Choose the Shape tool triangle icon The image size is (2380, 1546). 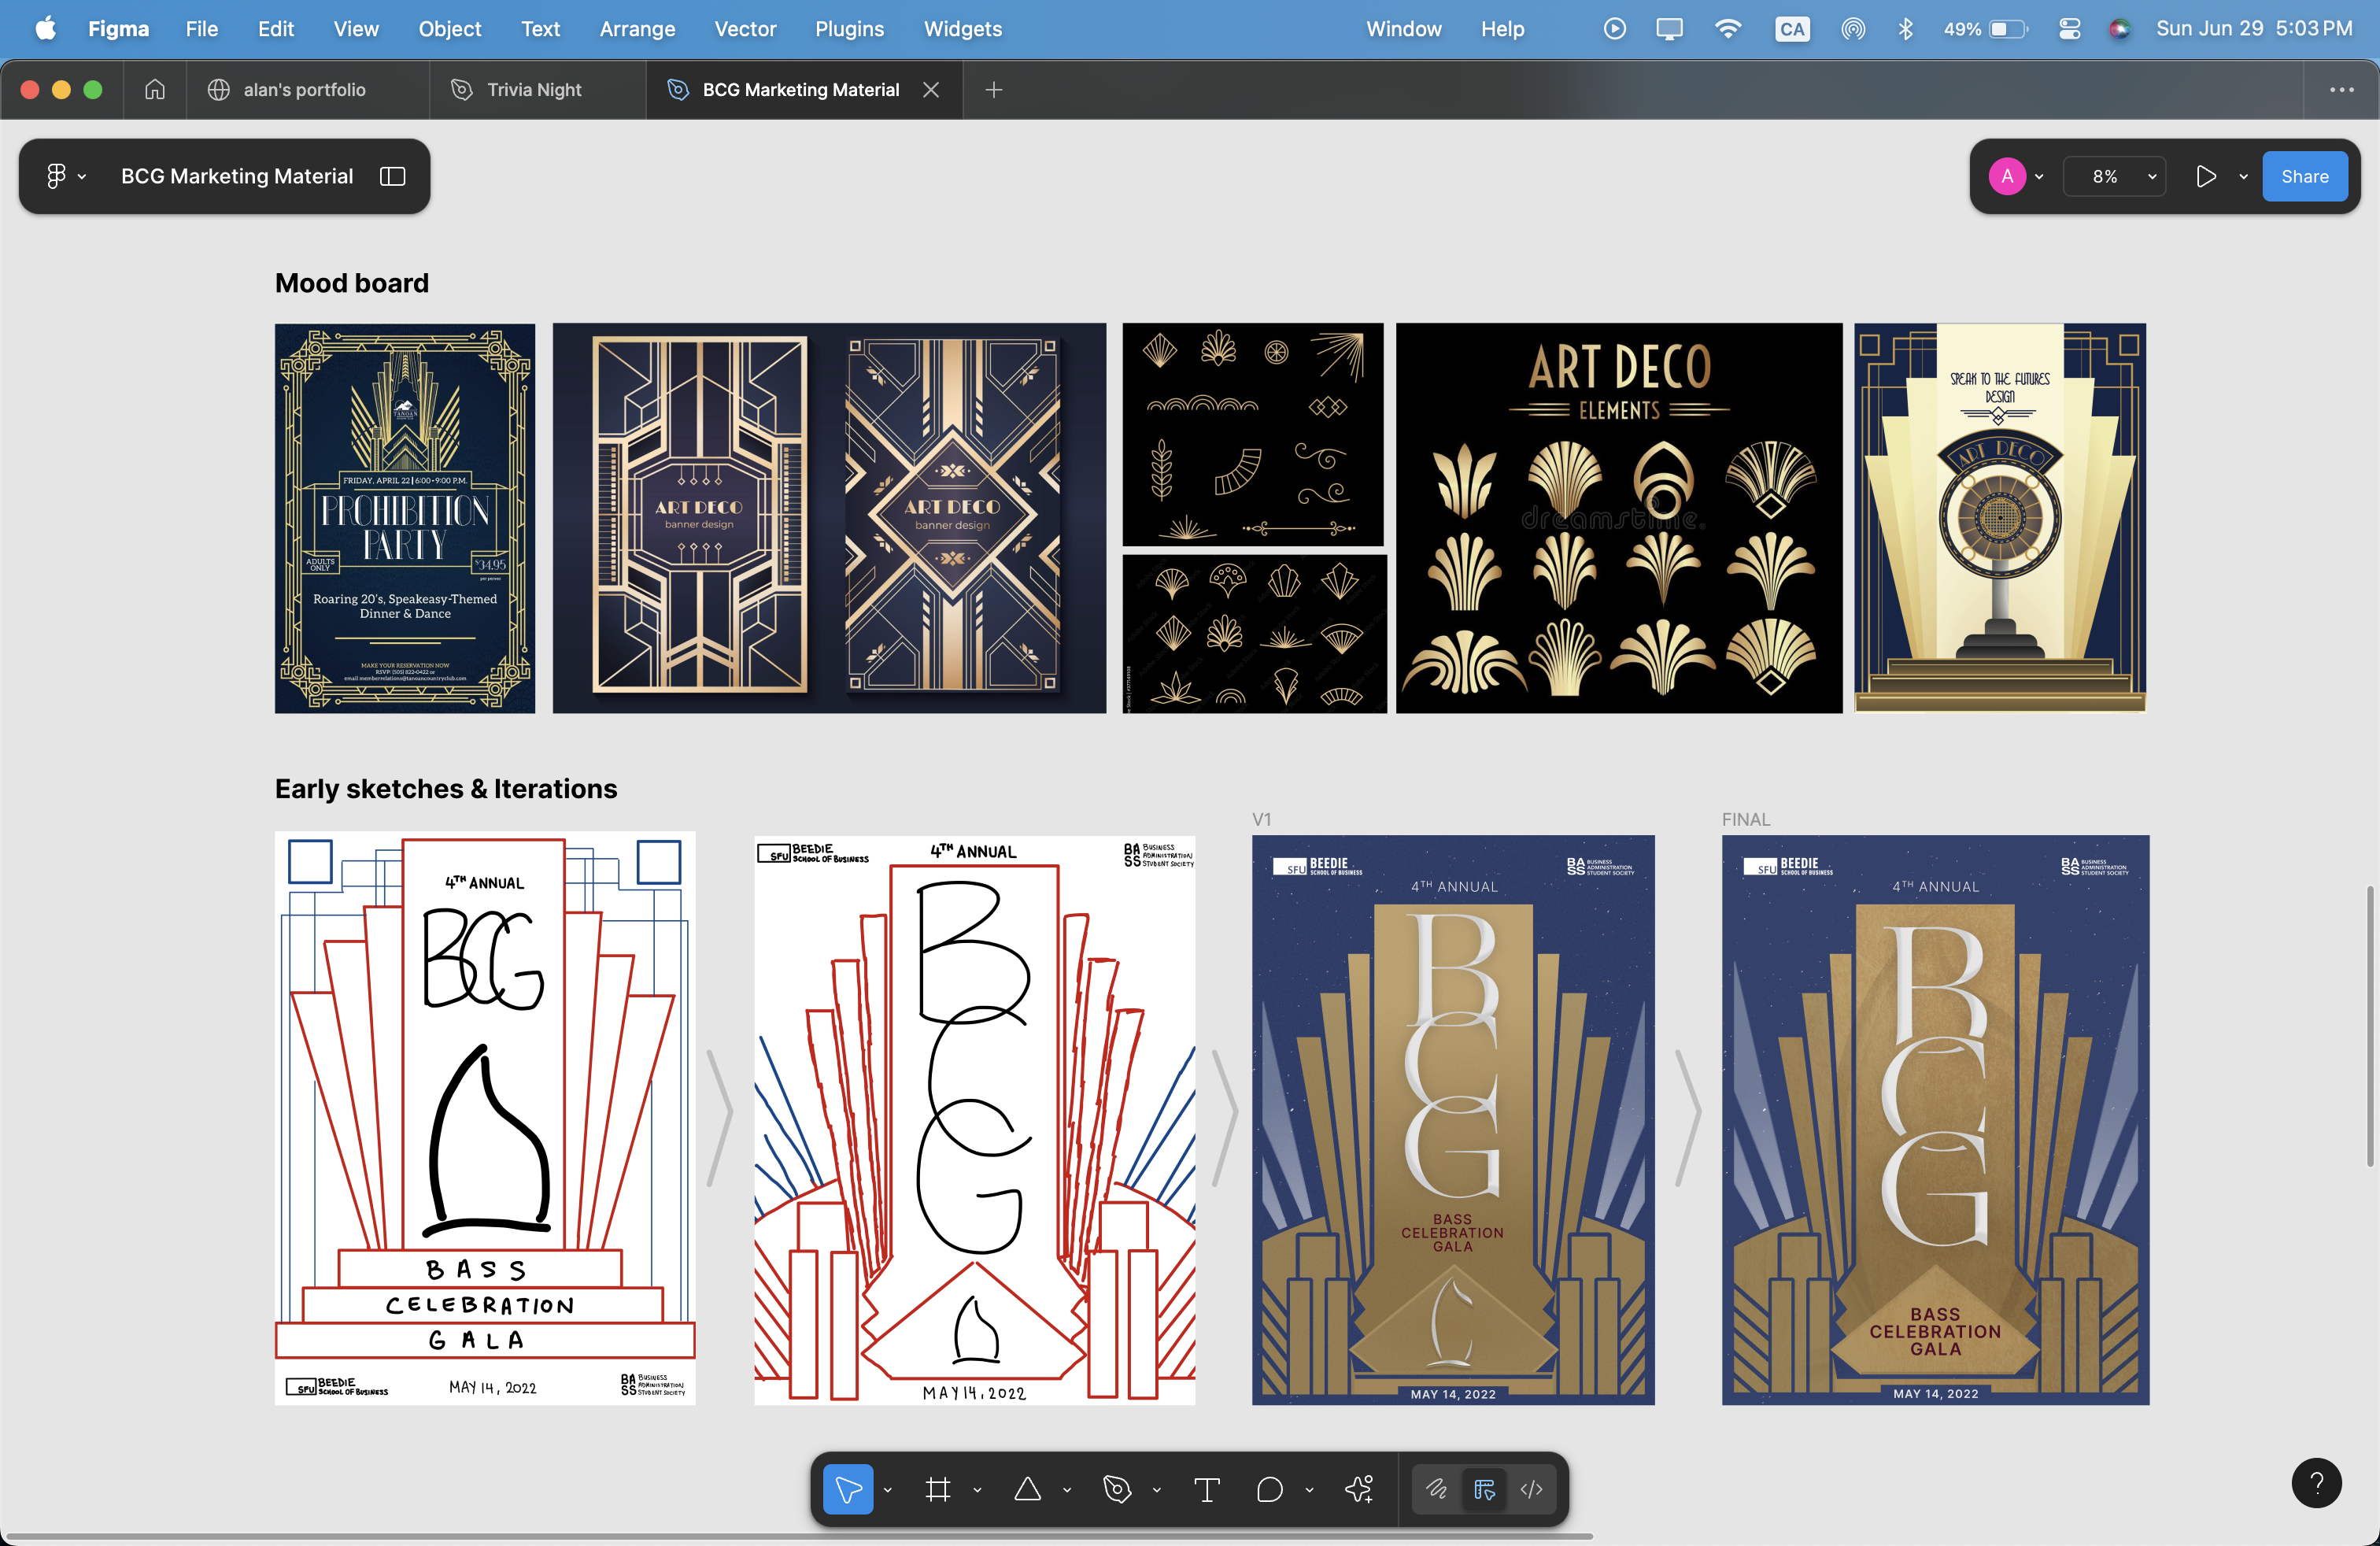(x=1027, y=1489)
